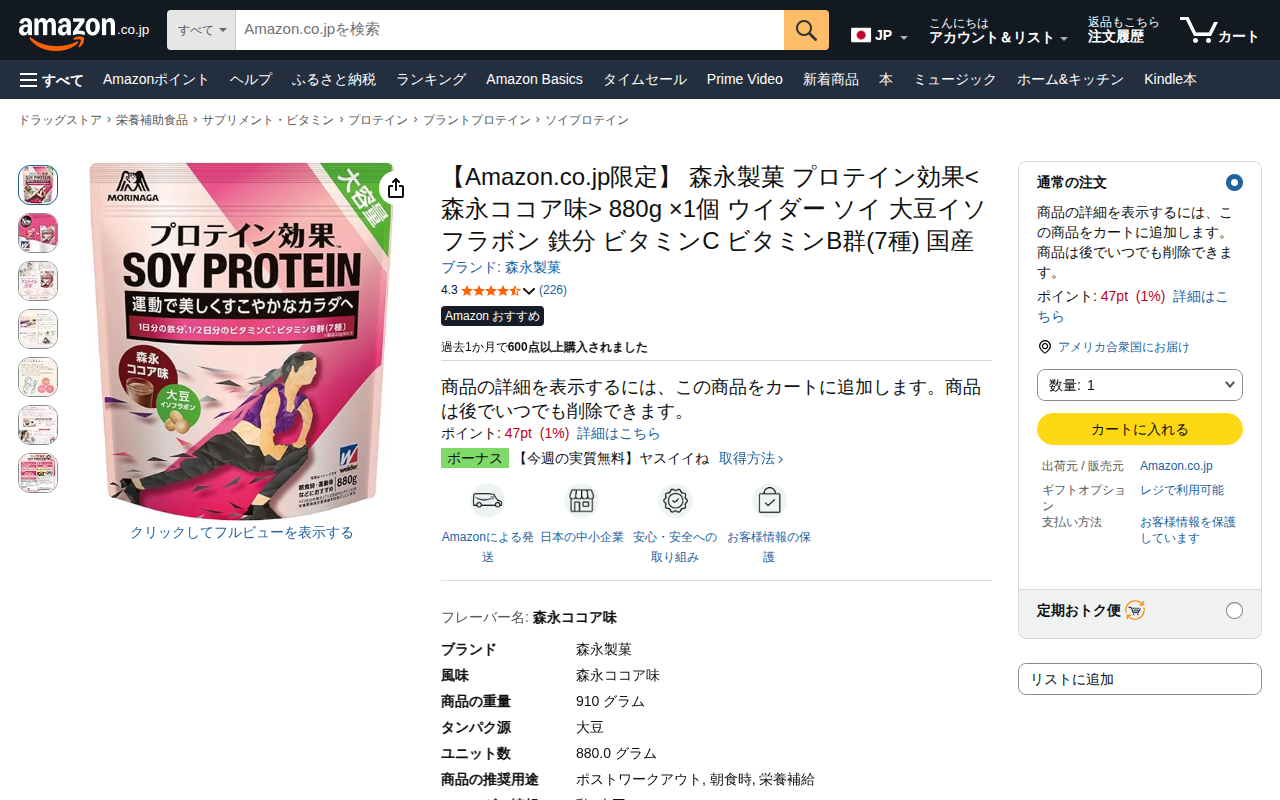Open the hamburger すべて menu
The image size is (1280, 800).
[51, 79]
